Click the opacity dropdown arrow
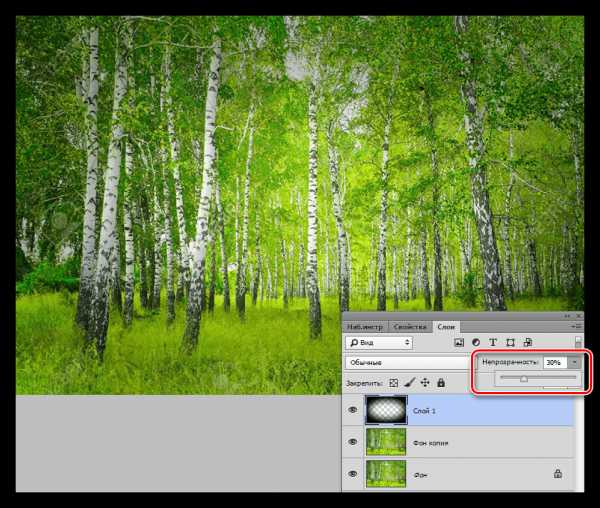600x508 pixels. pyautogui.click(x=574, y=362)
